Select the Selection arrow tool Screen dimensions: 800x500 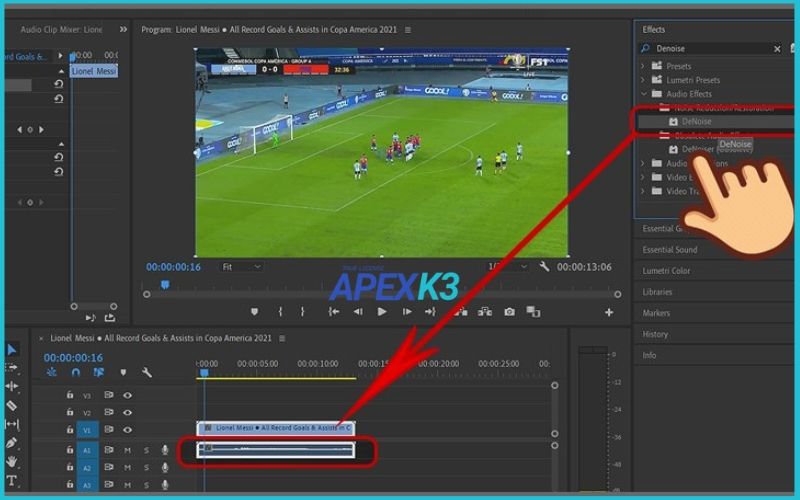point(12,350)
